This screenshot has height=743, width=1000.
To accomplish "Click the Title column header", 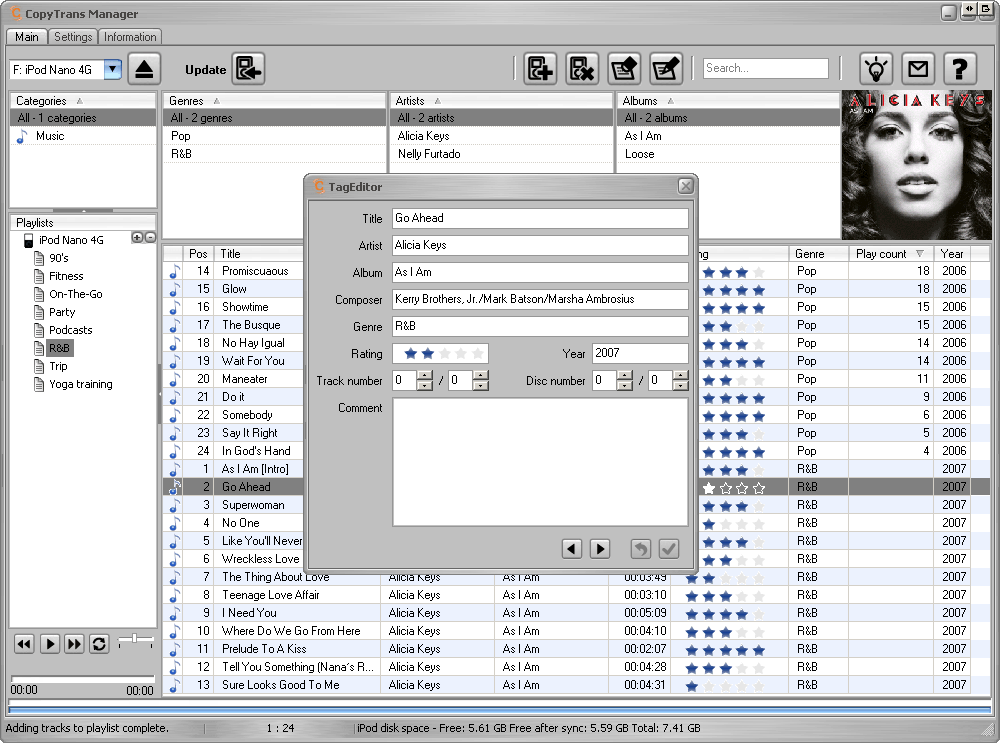I will click(259, 254).
